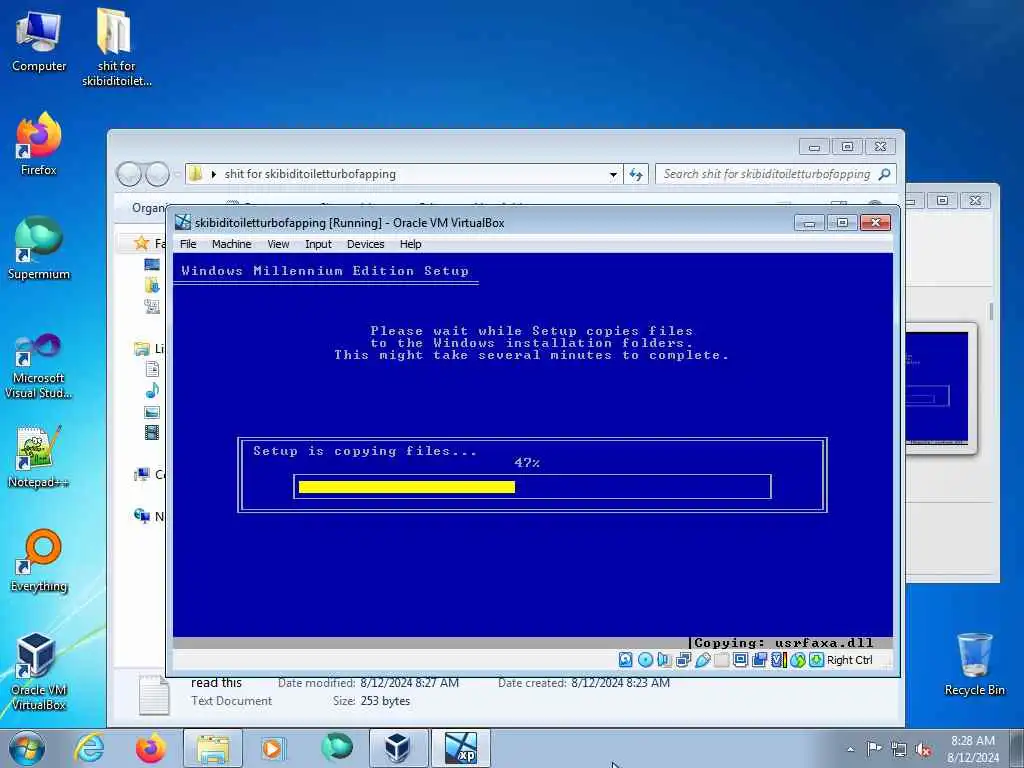Open the Devices menu in VirtualBox
The image size is (1024, 768).
(x=365, y=244)
